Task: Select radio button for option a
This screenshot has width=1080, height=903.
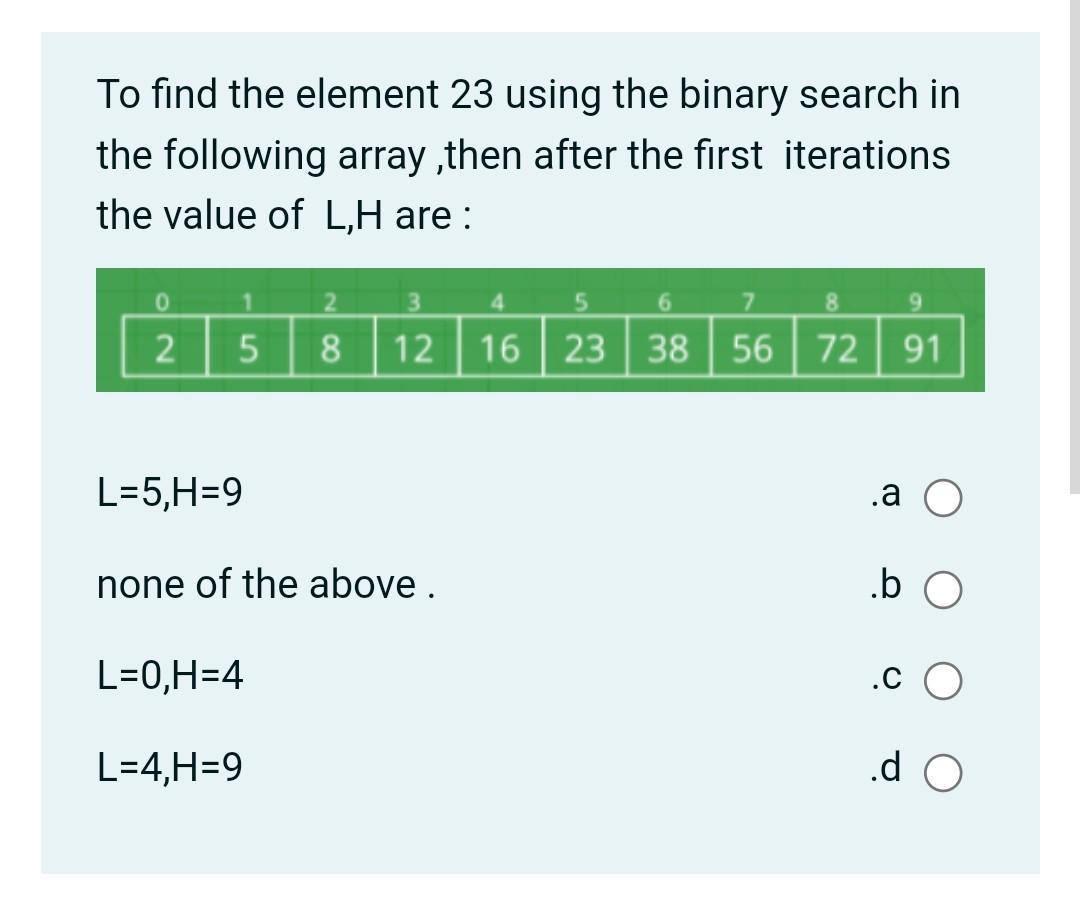Action: pyautogui.click(x=941, y=496)
